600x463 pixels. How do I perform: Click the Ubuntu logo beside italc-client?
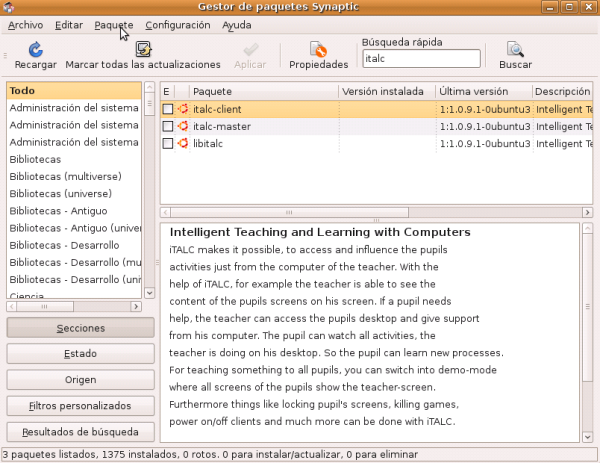pos(182,109)
